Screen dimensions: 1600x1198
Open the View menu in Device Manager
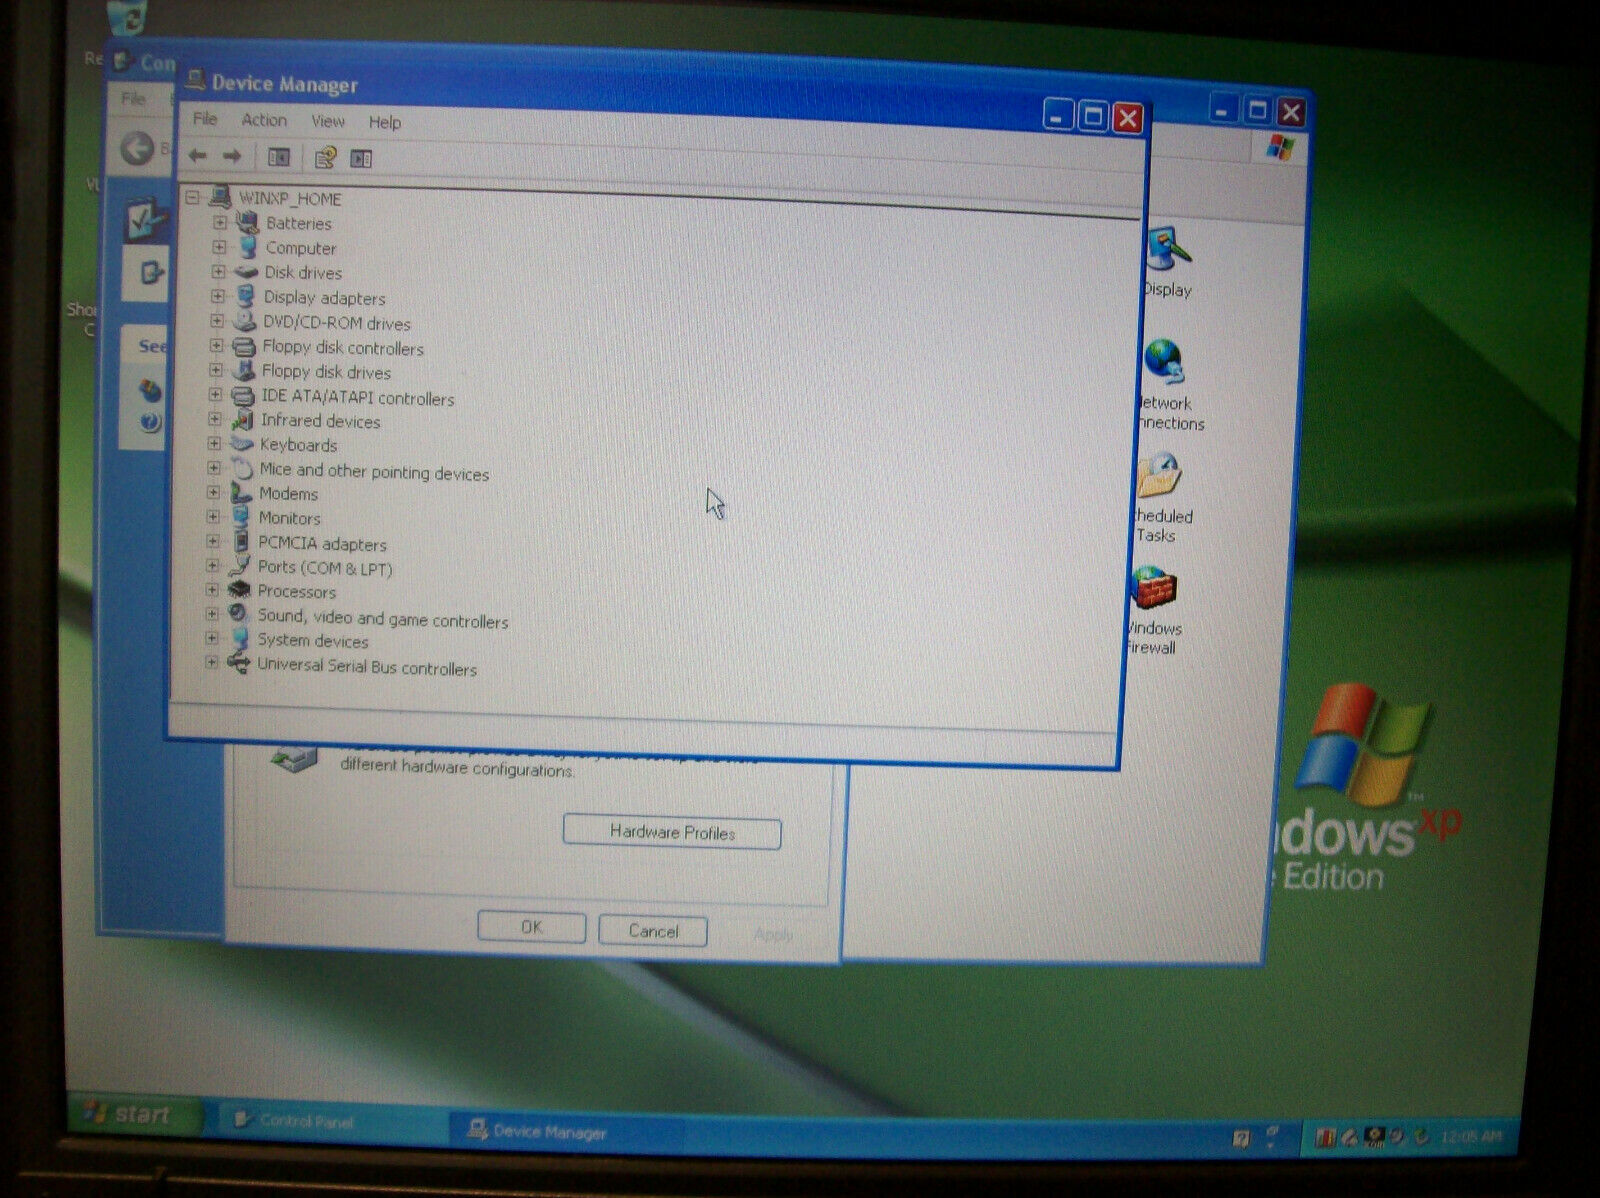tap(328, 121)
